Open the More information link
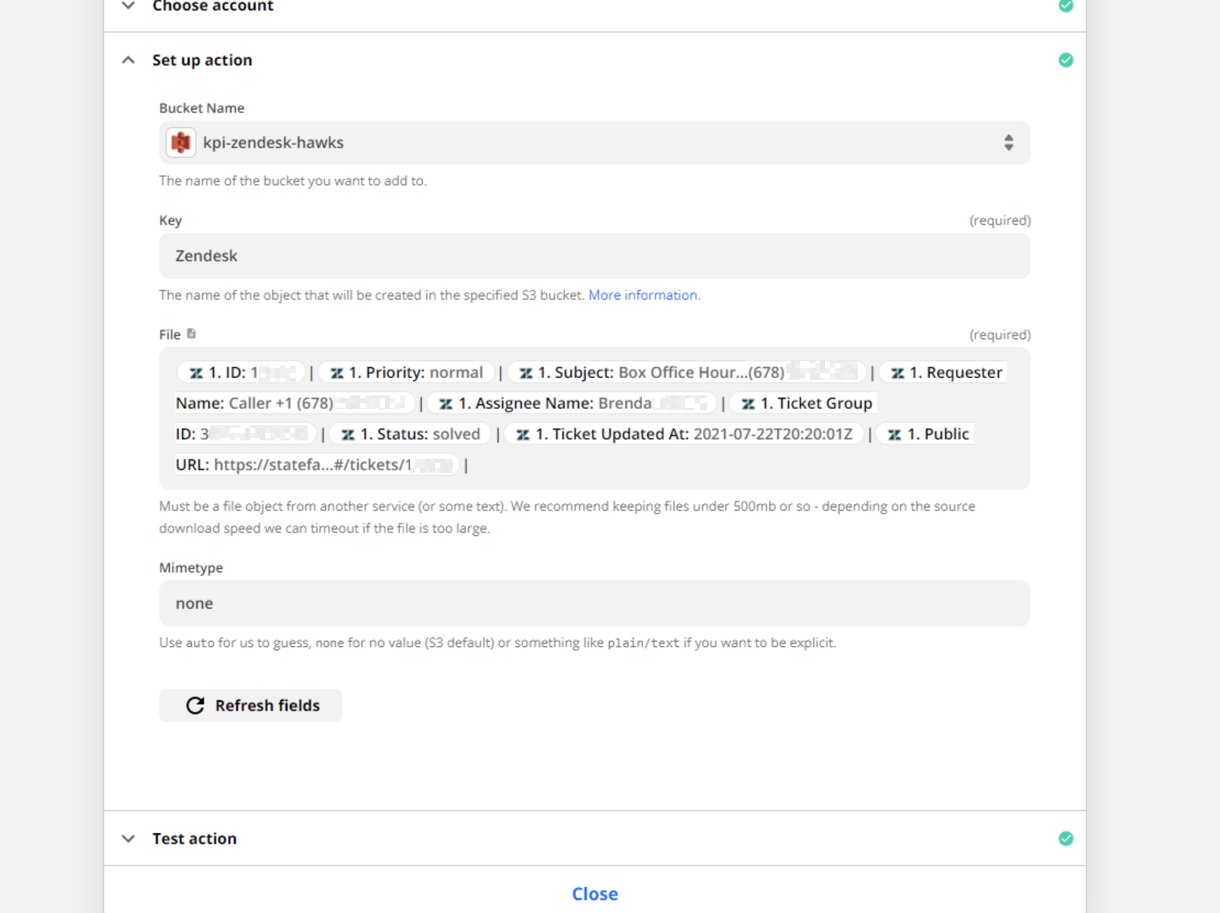 [644, 295]
